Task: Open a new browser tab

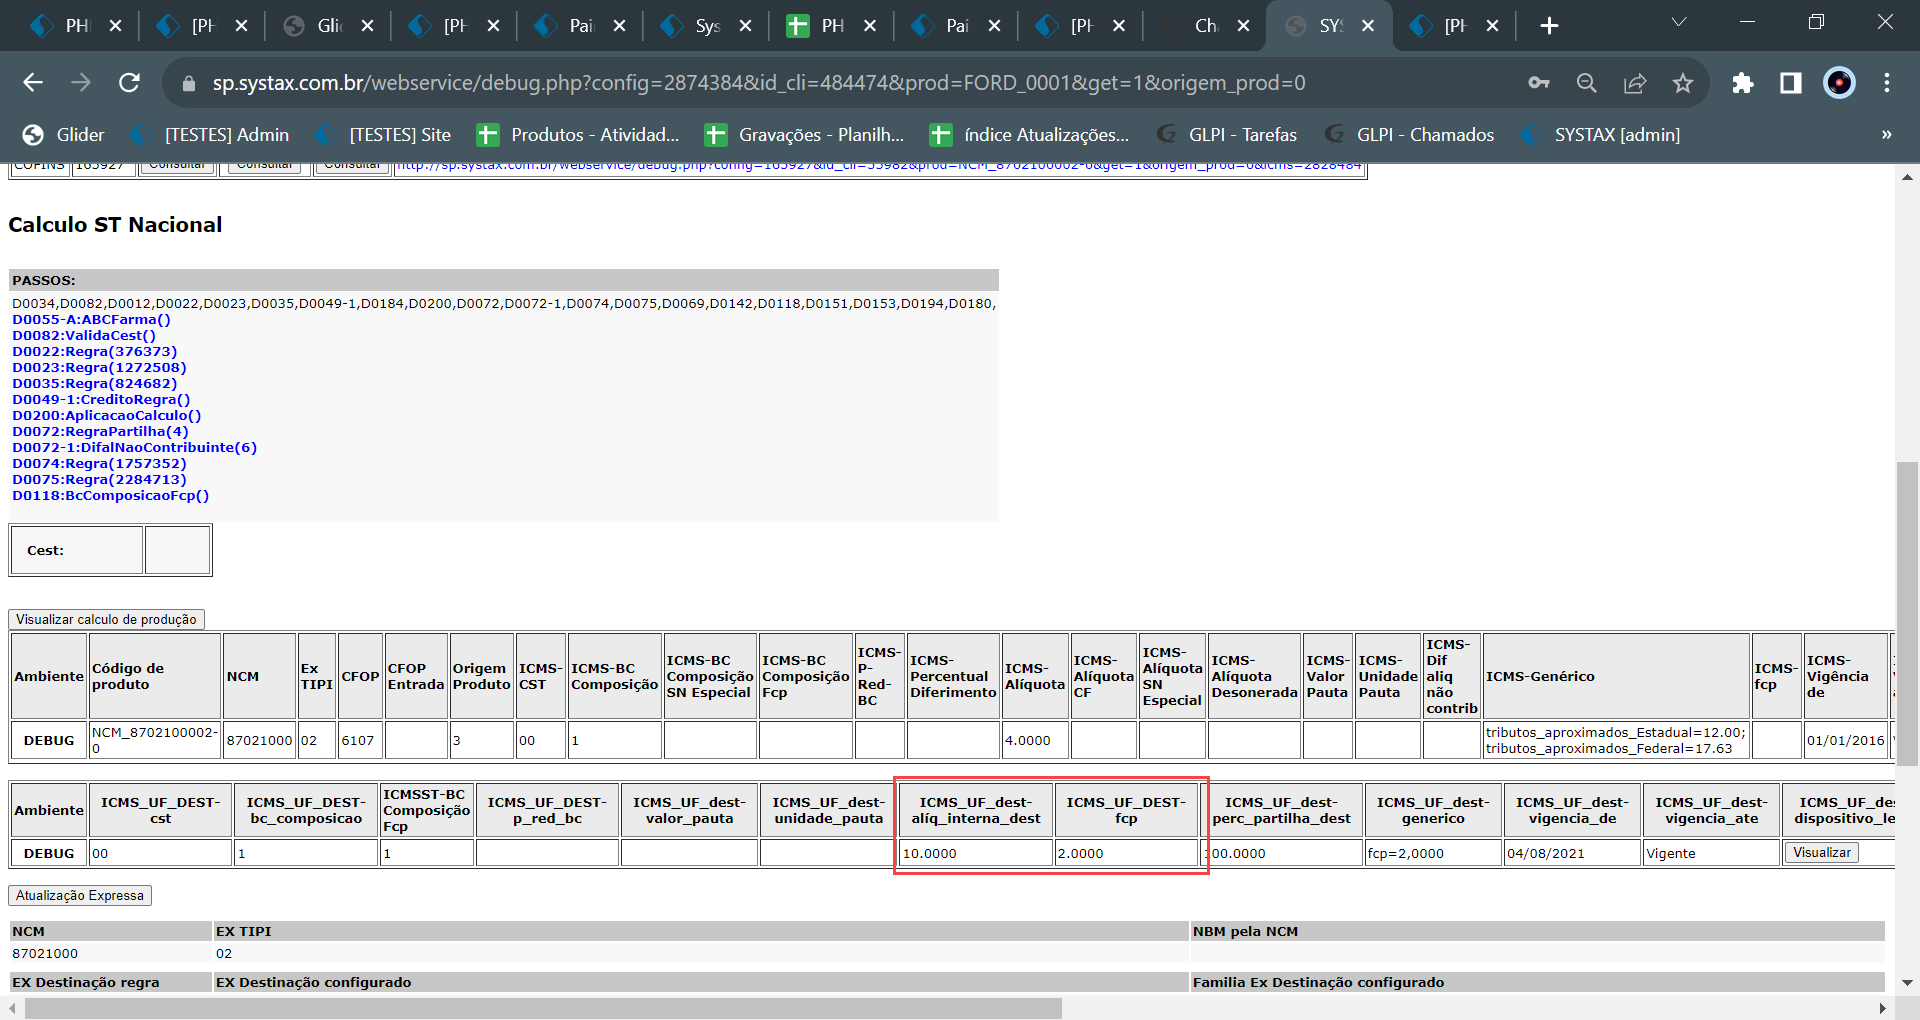Action: point(1549,26)
